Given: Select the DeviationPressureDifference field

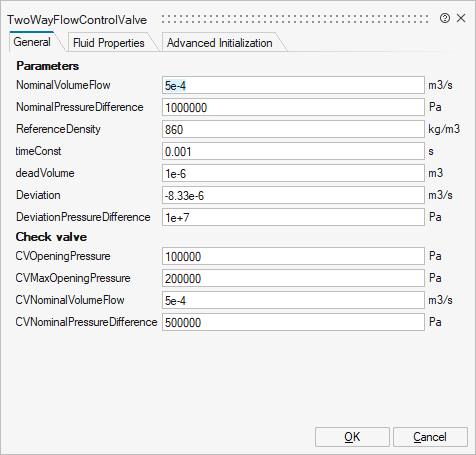Looking at the screenshot, I should pyautogui.click(x=293, y=217).
